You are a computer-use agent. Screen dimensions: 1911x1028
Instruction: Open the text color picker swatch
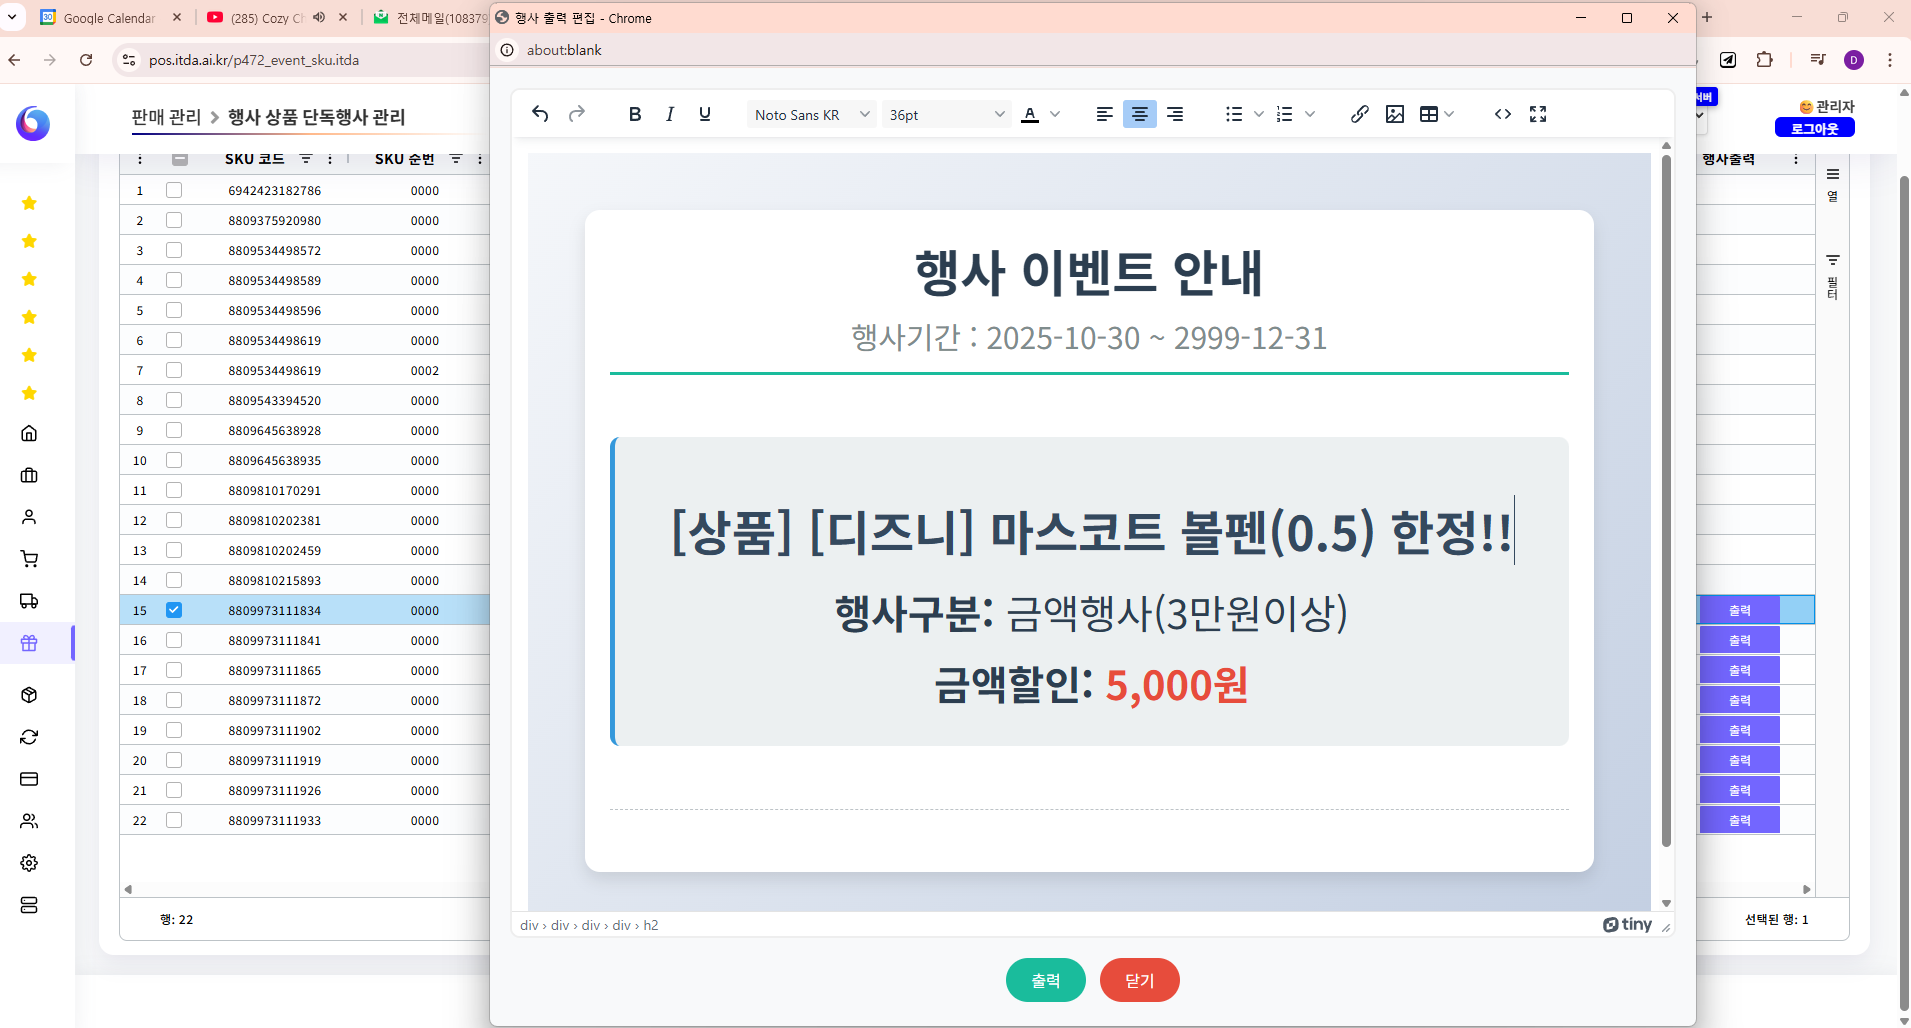point(1030,114)
